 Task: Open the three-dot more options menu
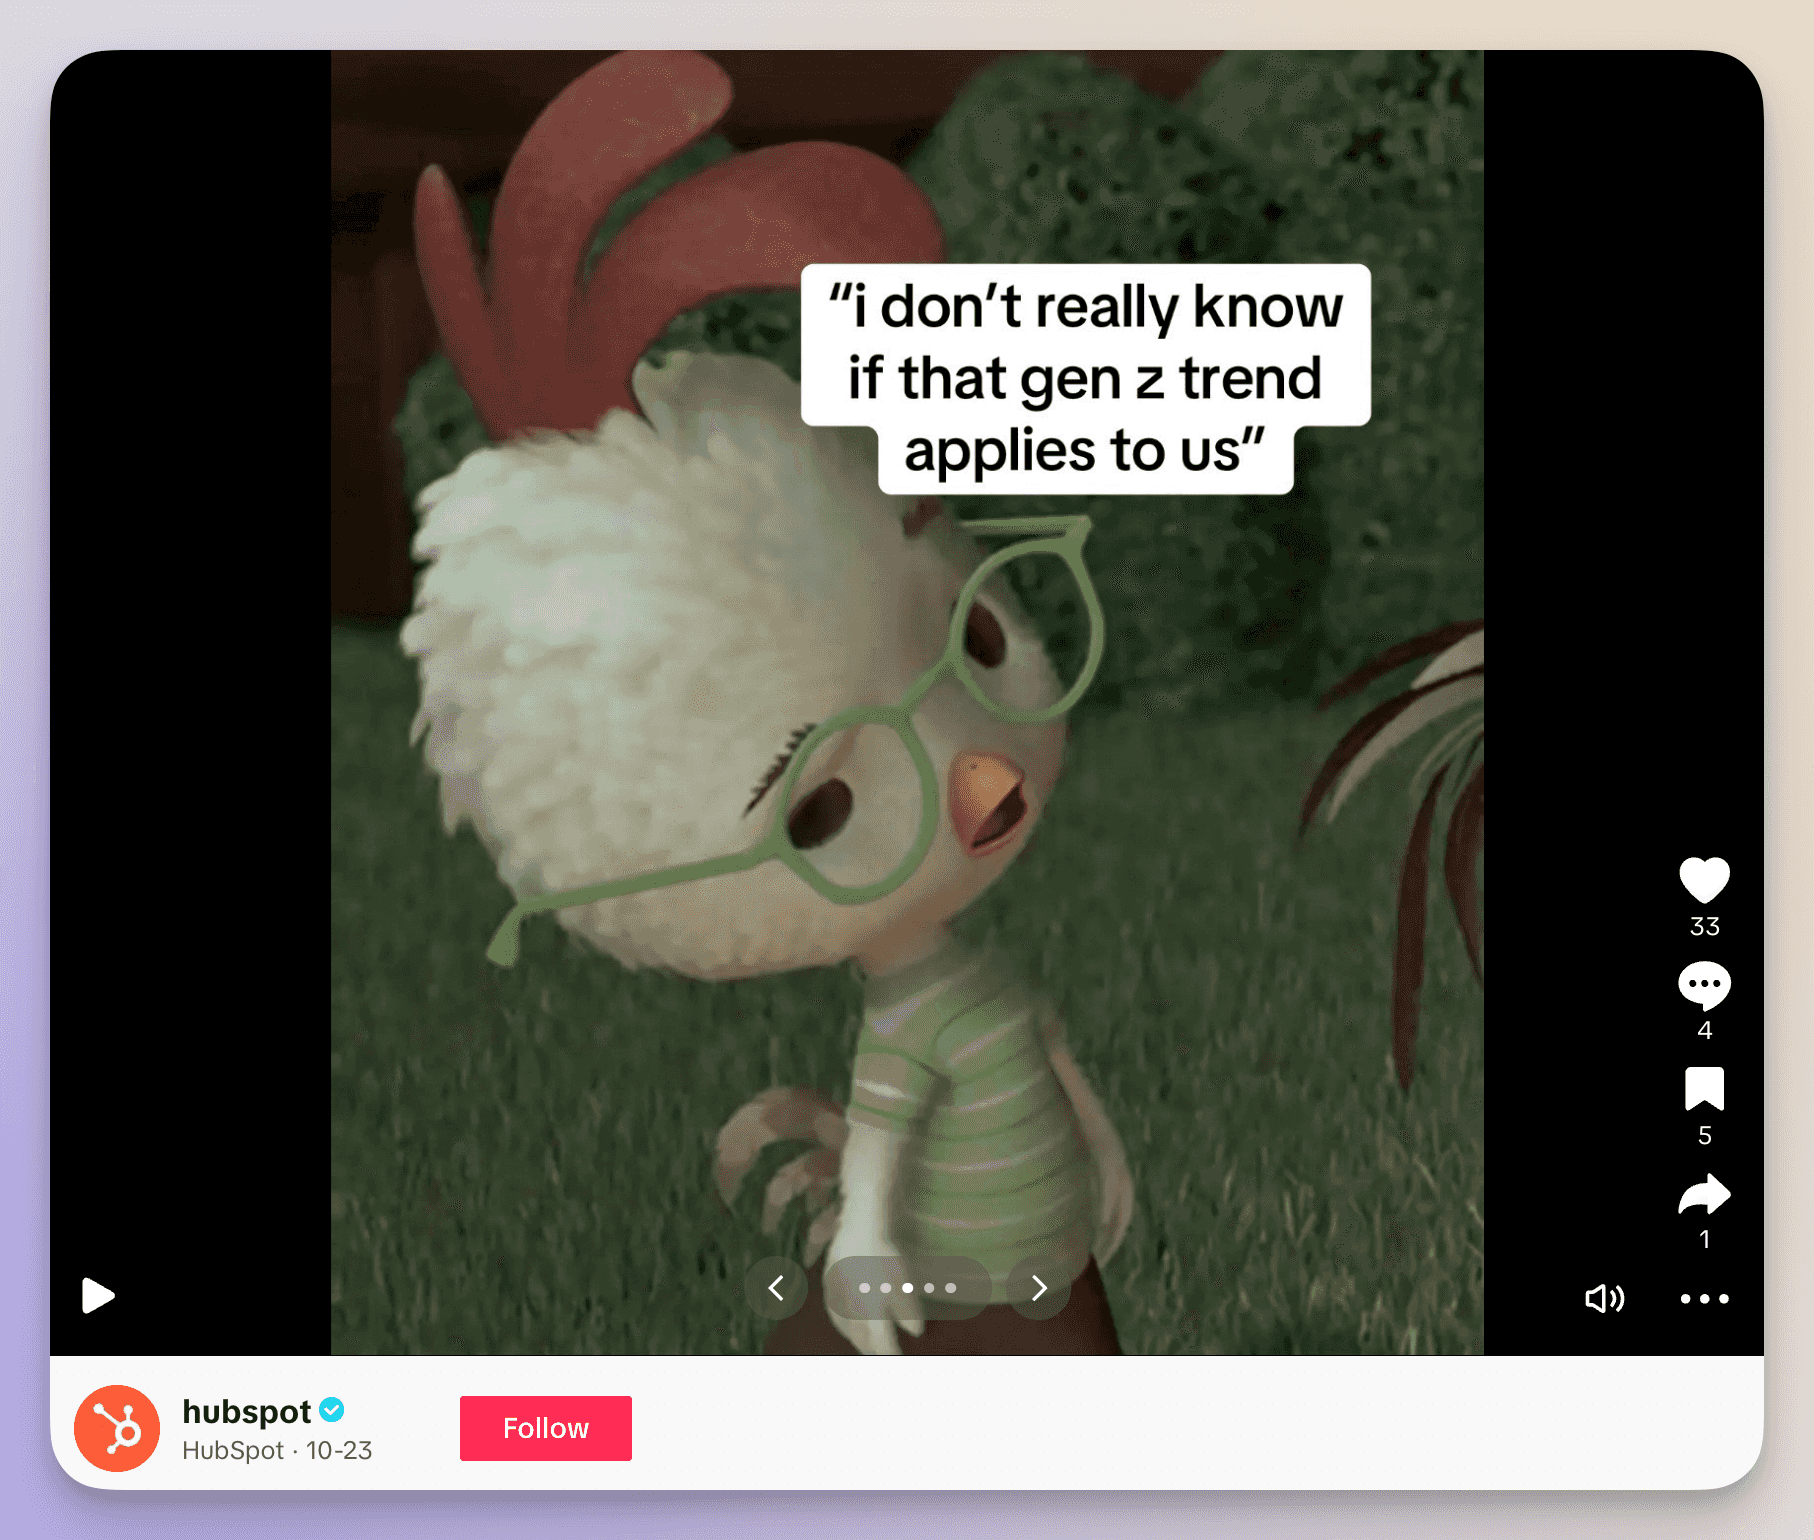click(x=1704, y=1298)
